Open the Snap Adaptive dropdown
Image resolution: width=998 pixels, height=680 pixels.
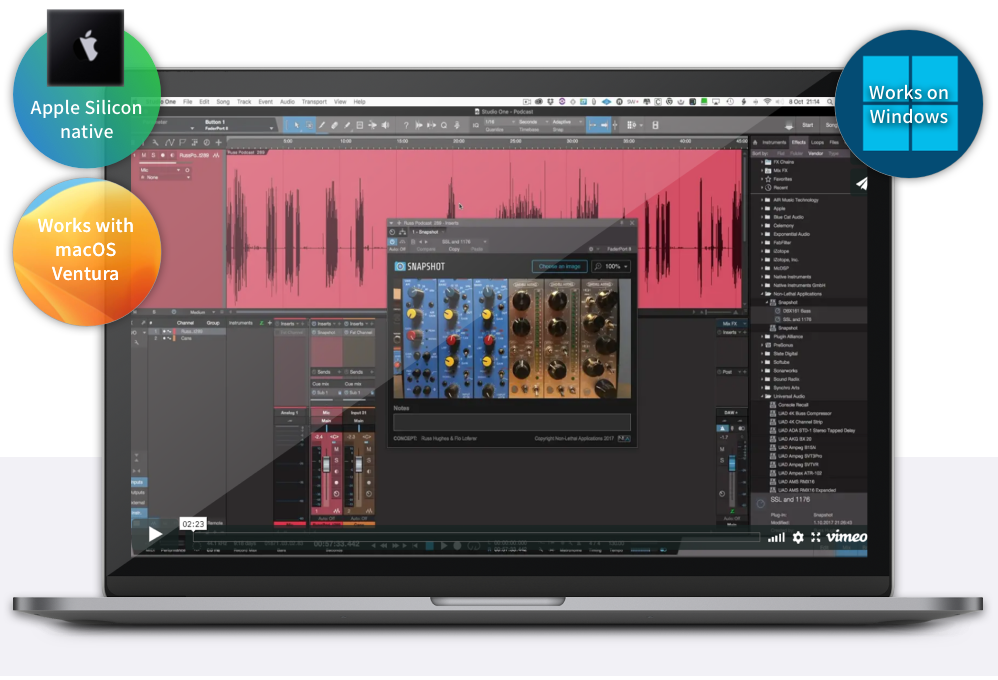[566, 122]
